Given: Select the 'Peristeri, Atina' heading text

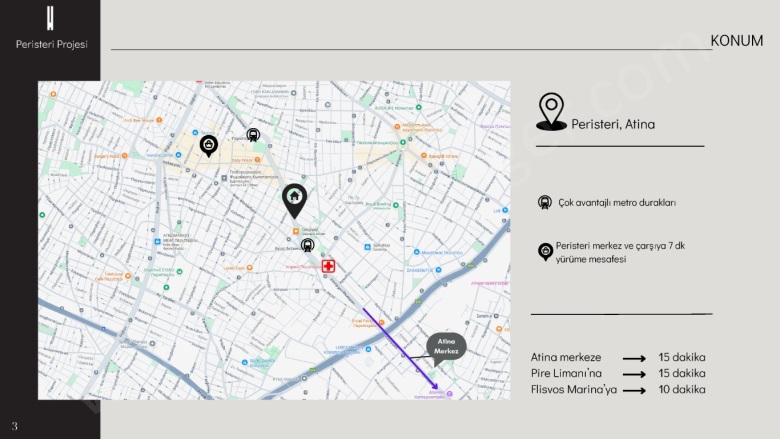Looking at the screenshot, I should point(613,125).
